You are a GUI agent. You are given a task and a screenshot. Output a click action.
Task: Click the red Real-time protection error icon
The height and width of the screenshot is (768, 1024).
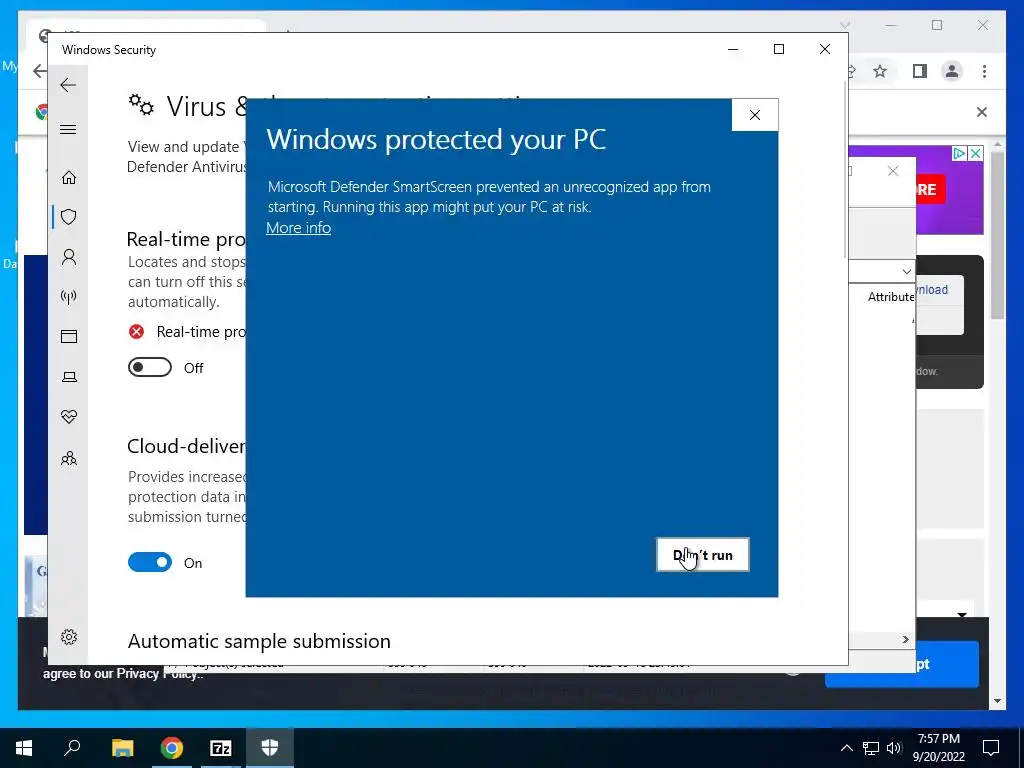coord(136,332)
